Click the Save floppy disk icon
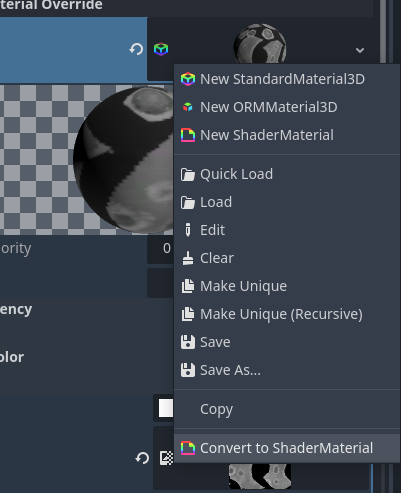The height and width of the screenshot is (493, 401). (x=188, y=342)
